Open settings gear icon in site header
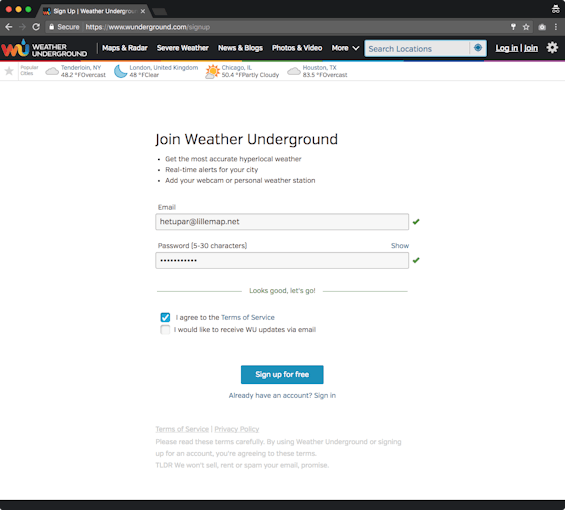Screen dimensions: 565x510 pos(552,48)
